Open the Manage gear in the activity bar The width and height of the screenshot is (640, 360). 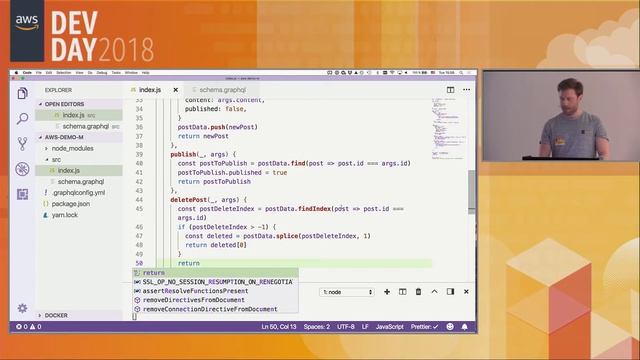pyautogui.click(x=22, y=308)
